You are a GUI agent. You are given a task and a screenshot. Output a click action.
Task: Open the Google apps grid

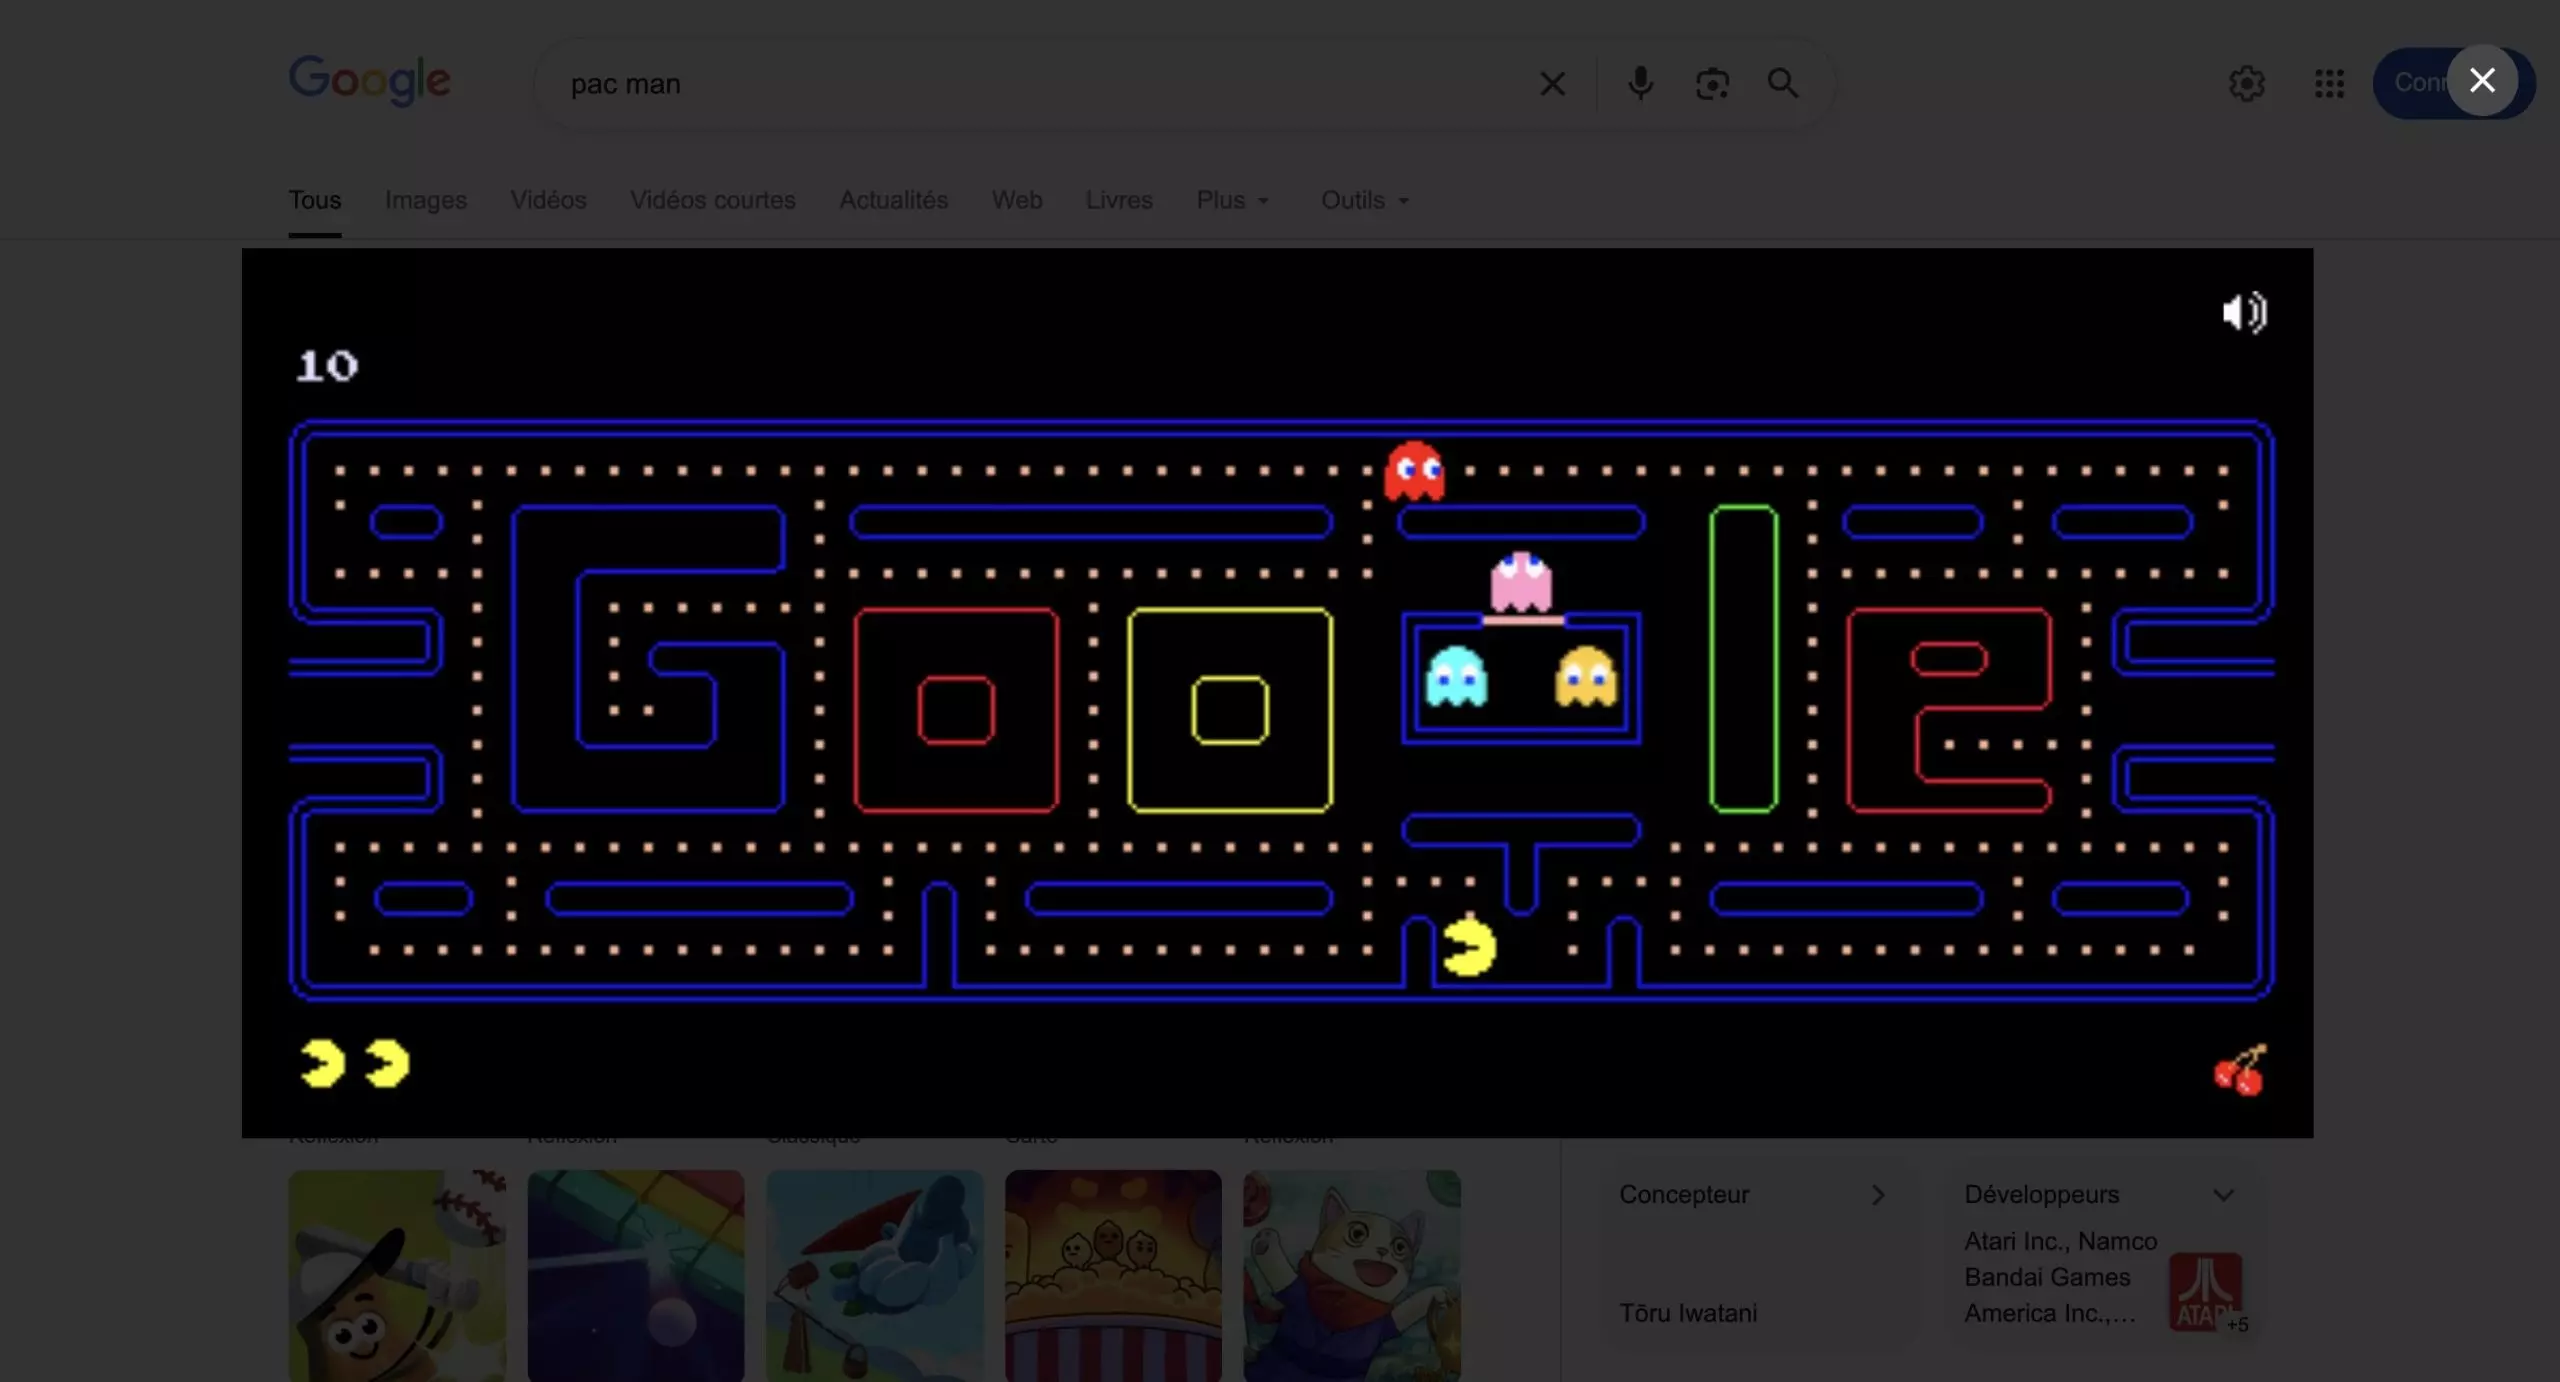point(2329,84)
